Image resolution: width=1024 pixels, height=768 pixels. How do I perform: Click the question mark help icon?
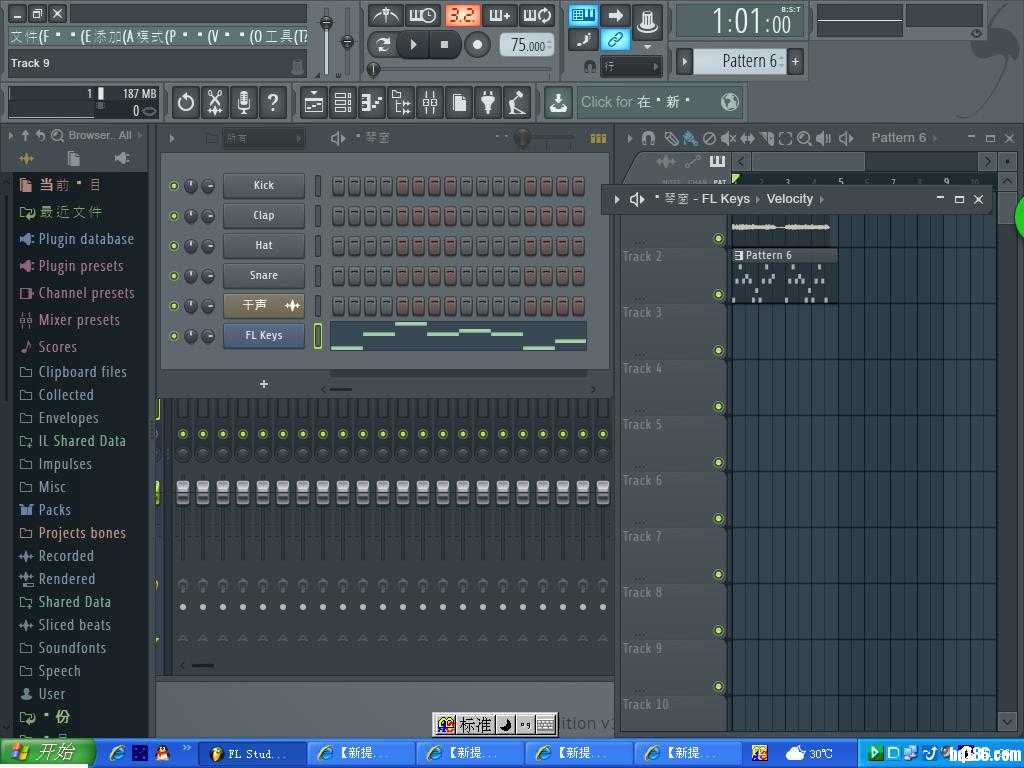click(x=272, y=102)
